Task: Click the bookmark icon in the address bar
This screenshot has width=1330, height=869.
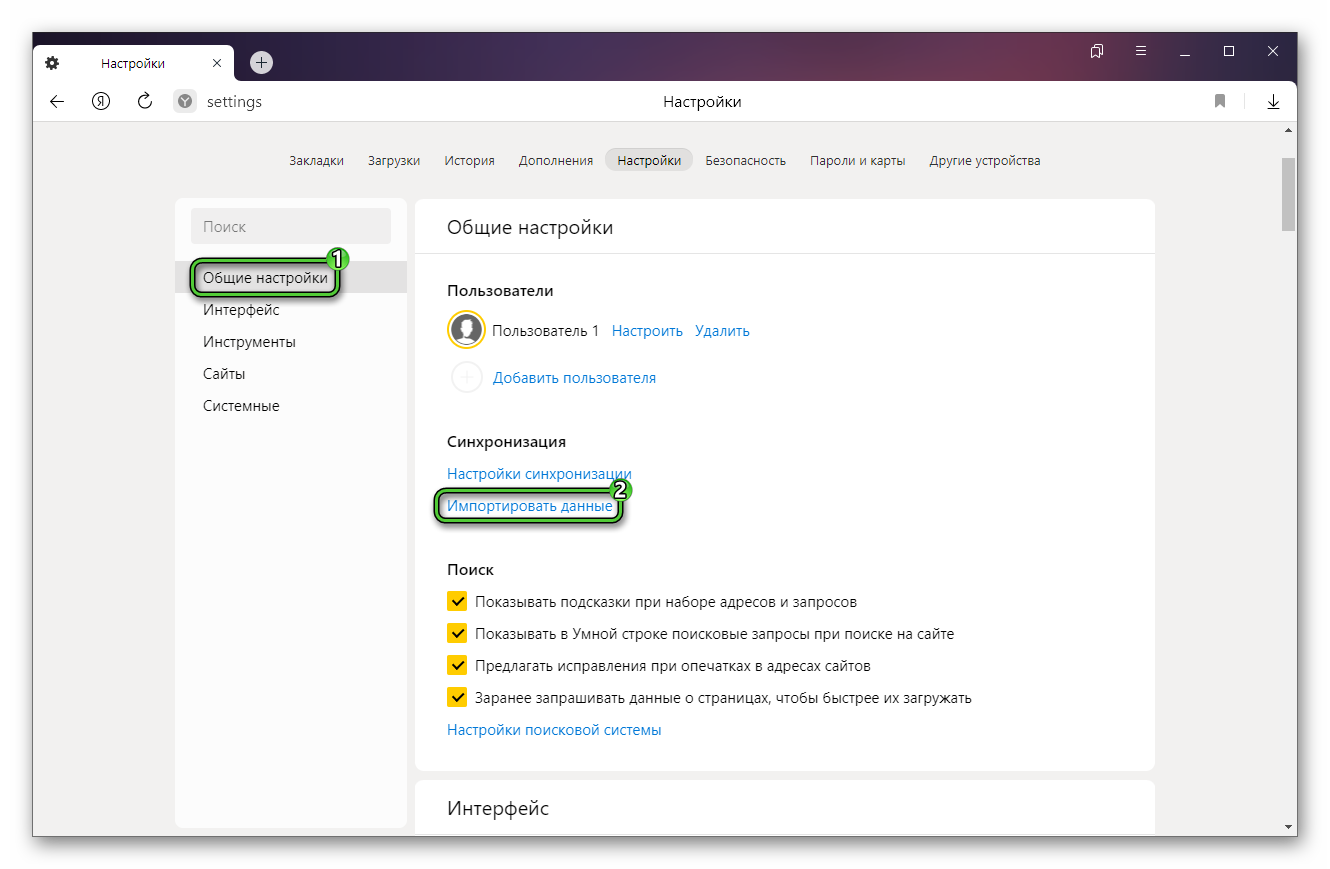Action: point(1220,101)
